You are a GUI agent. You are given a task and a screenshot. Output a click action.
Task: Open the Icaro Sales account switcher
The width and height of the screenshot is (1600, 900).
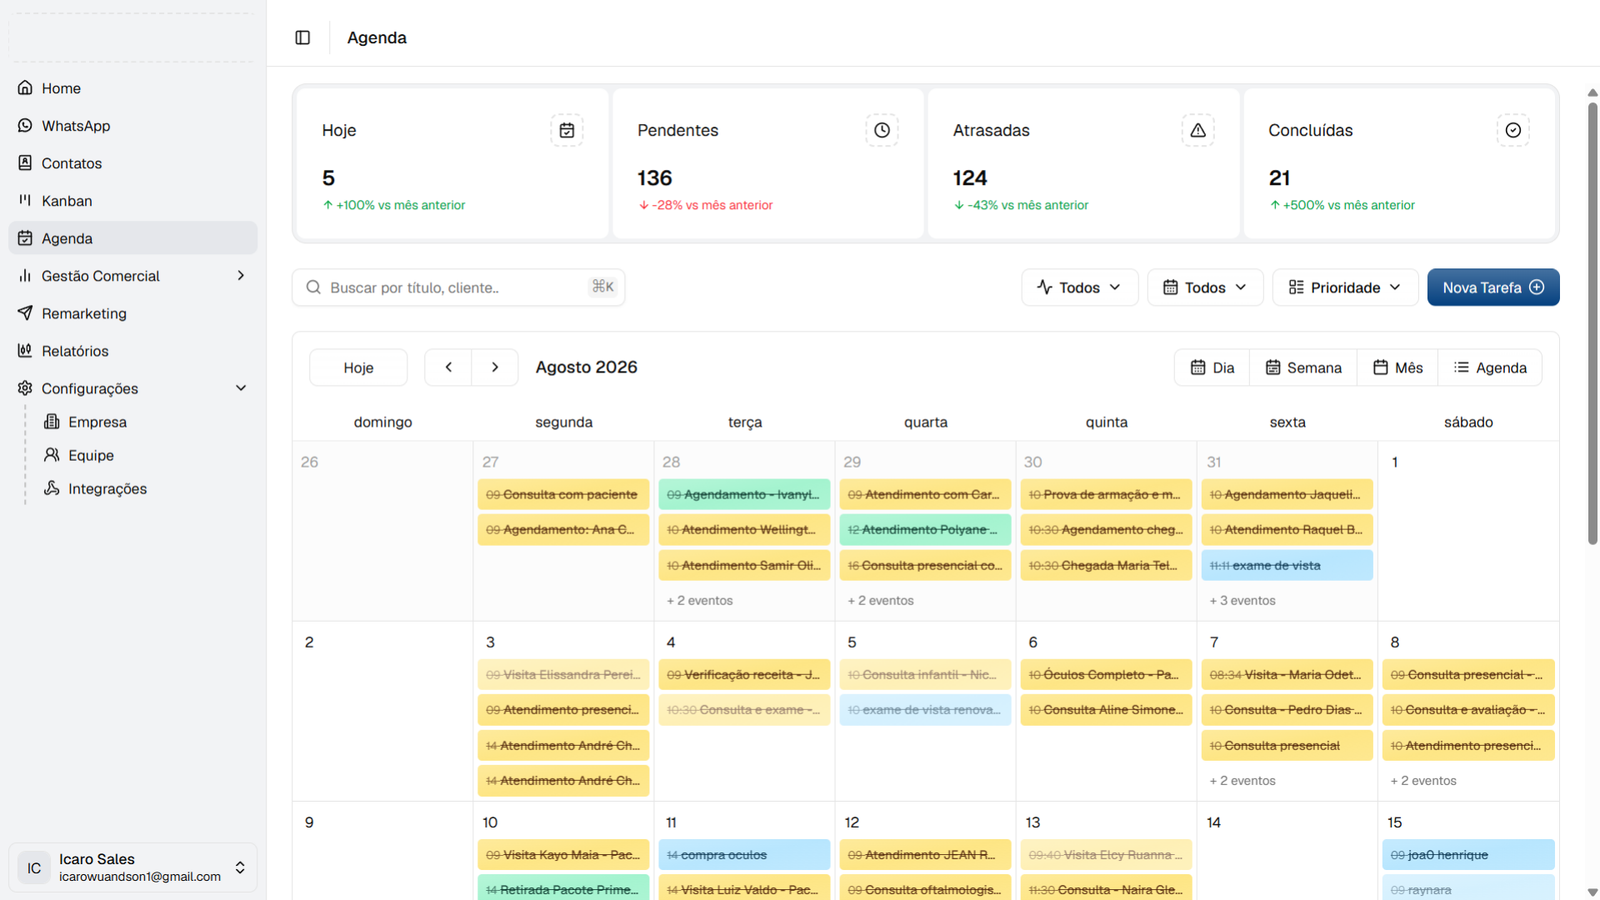pyautogui.click(x=133, y=867)
